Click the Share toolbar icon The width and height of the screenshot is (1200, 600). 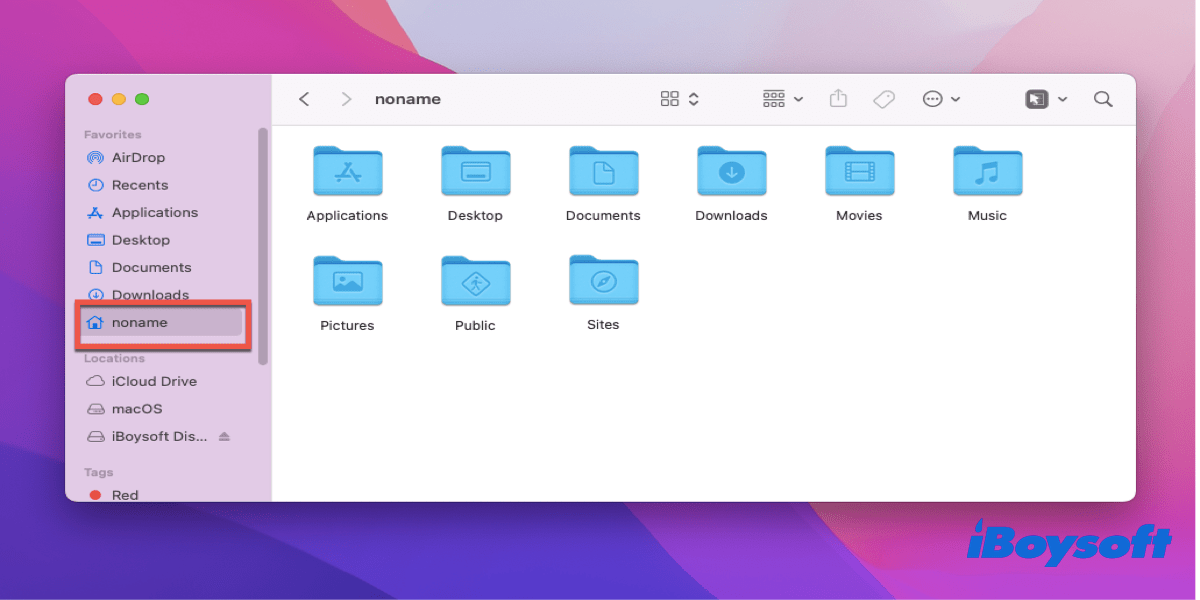[x=839, y=99]
